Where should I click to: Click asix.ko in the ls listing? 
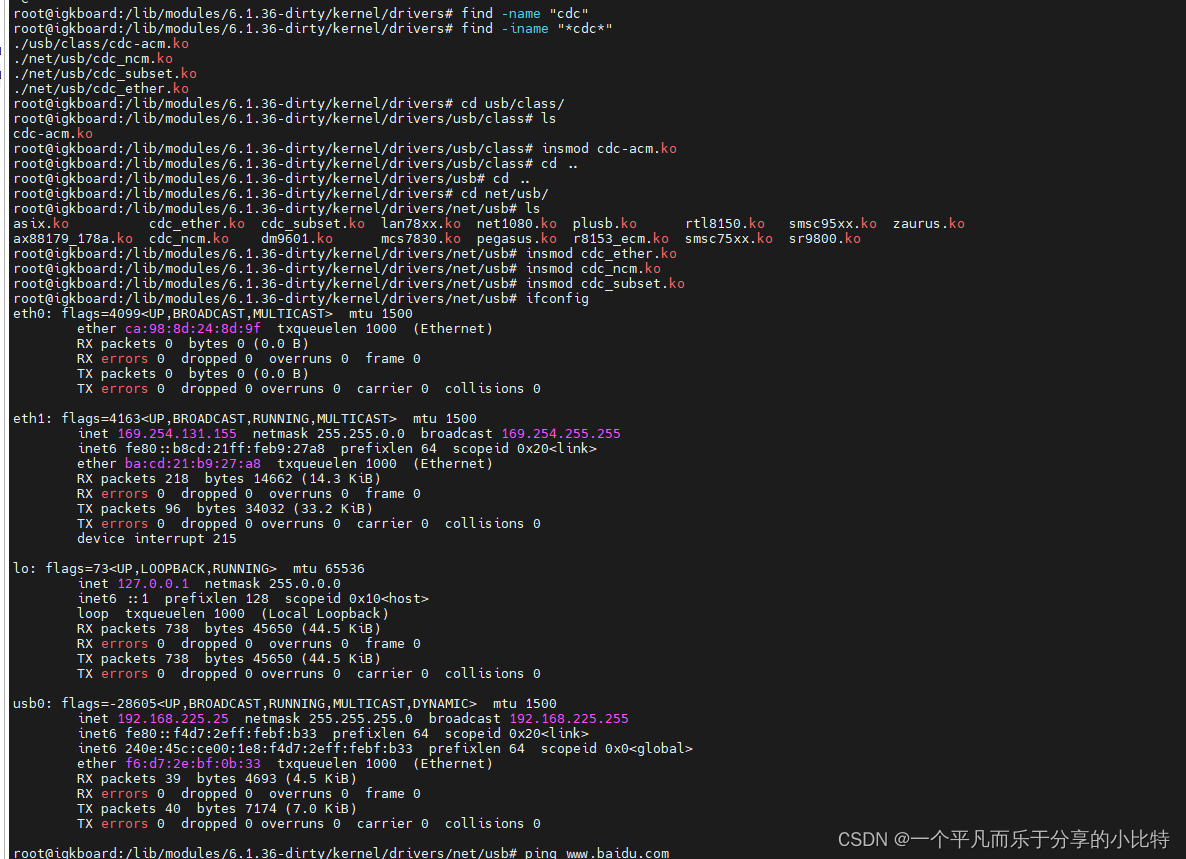pos(41,224)
